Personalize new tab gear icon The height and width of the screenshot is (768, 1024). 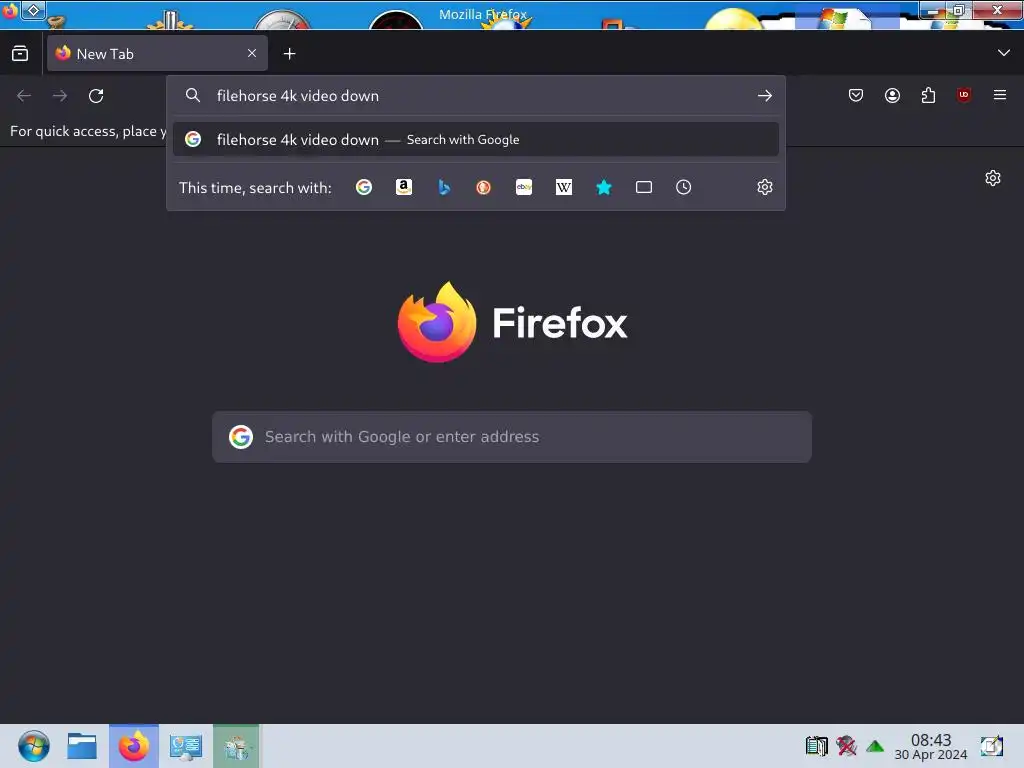993,178
